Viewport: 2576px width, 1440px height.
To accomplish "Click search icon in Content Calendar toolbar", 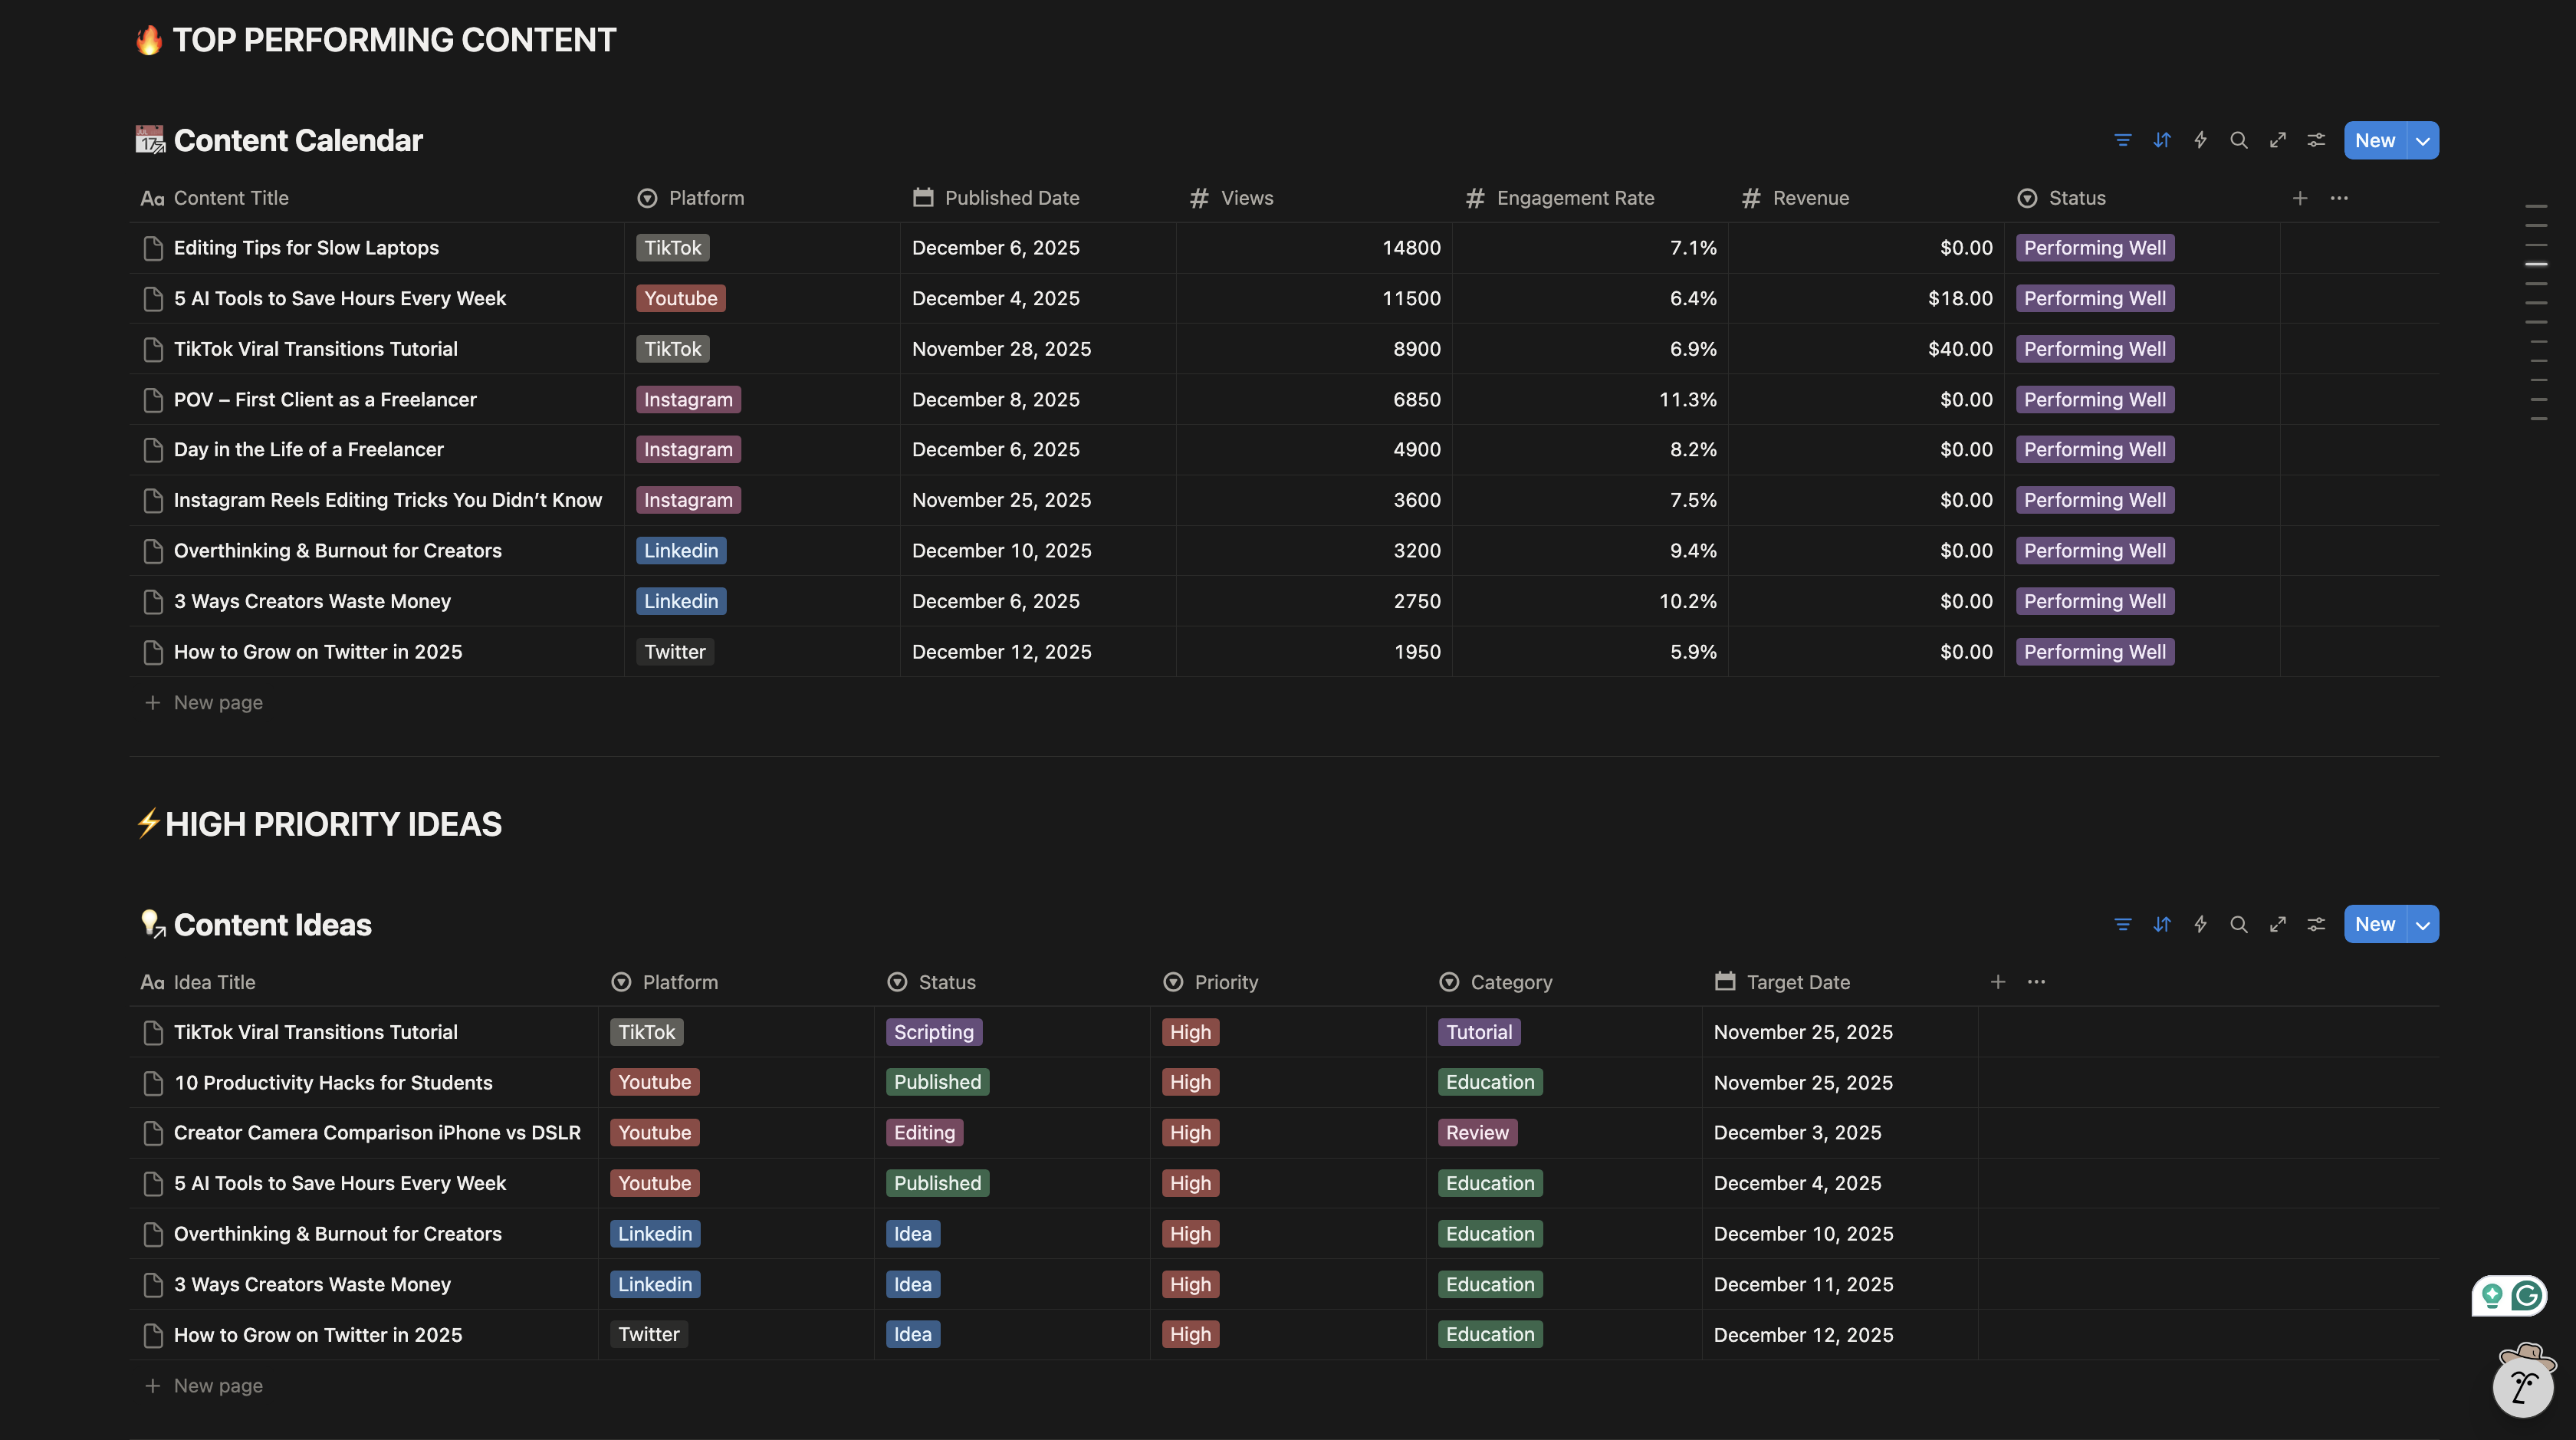I will tap(2238, 140).
